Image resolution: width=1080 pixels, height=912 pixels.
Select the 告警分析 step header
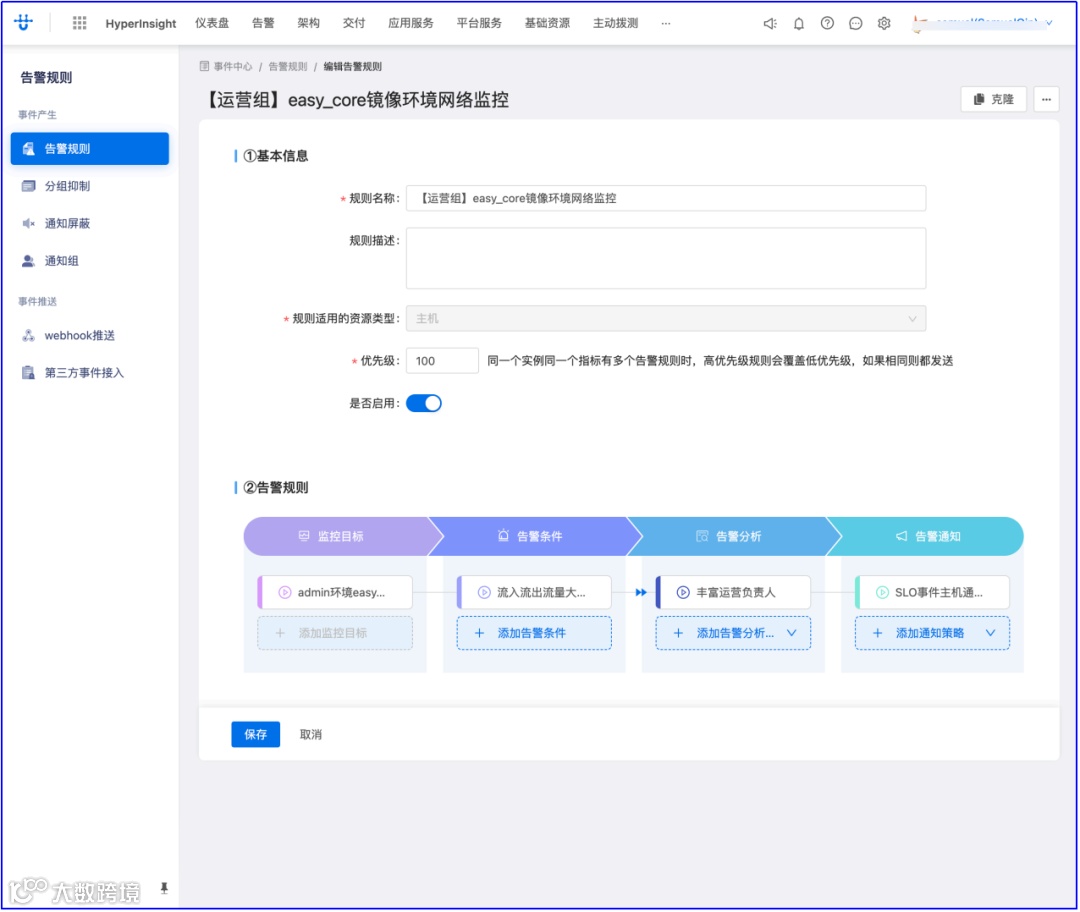coord(733,537)
